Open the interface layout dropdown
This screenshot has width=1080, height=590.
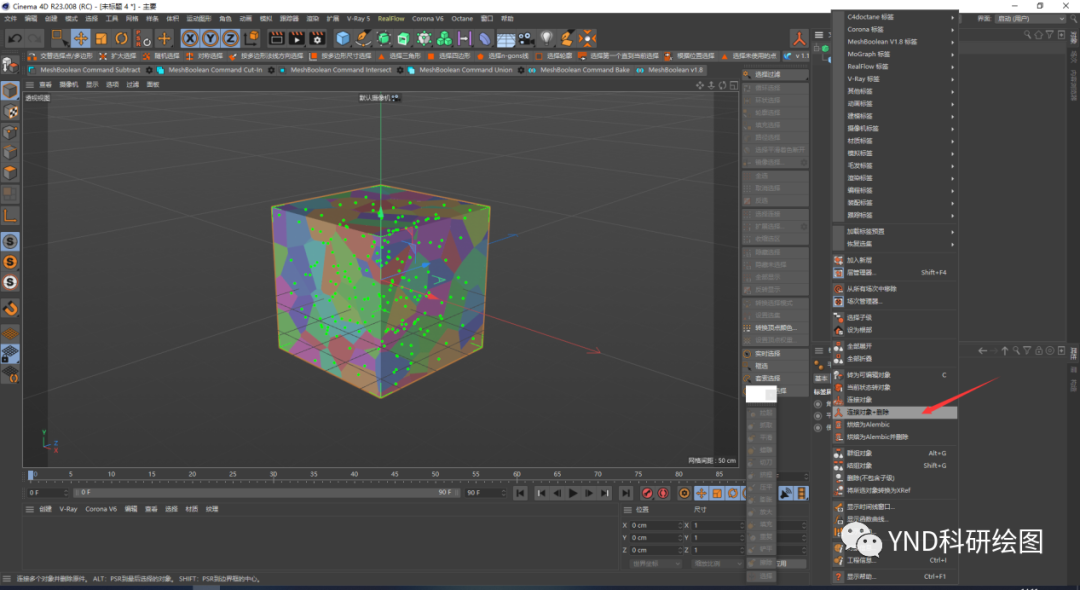click(1031, 19)
